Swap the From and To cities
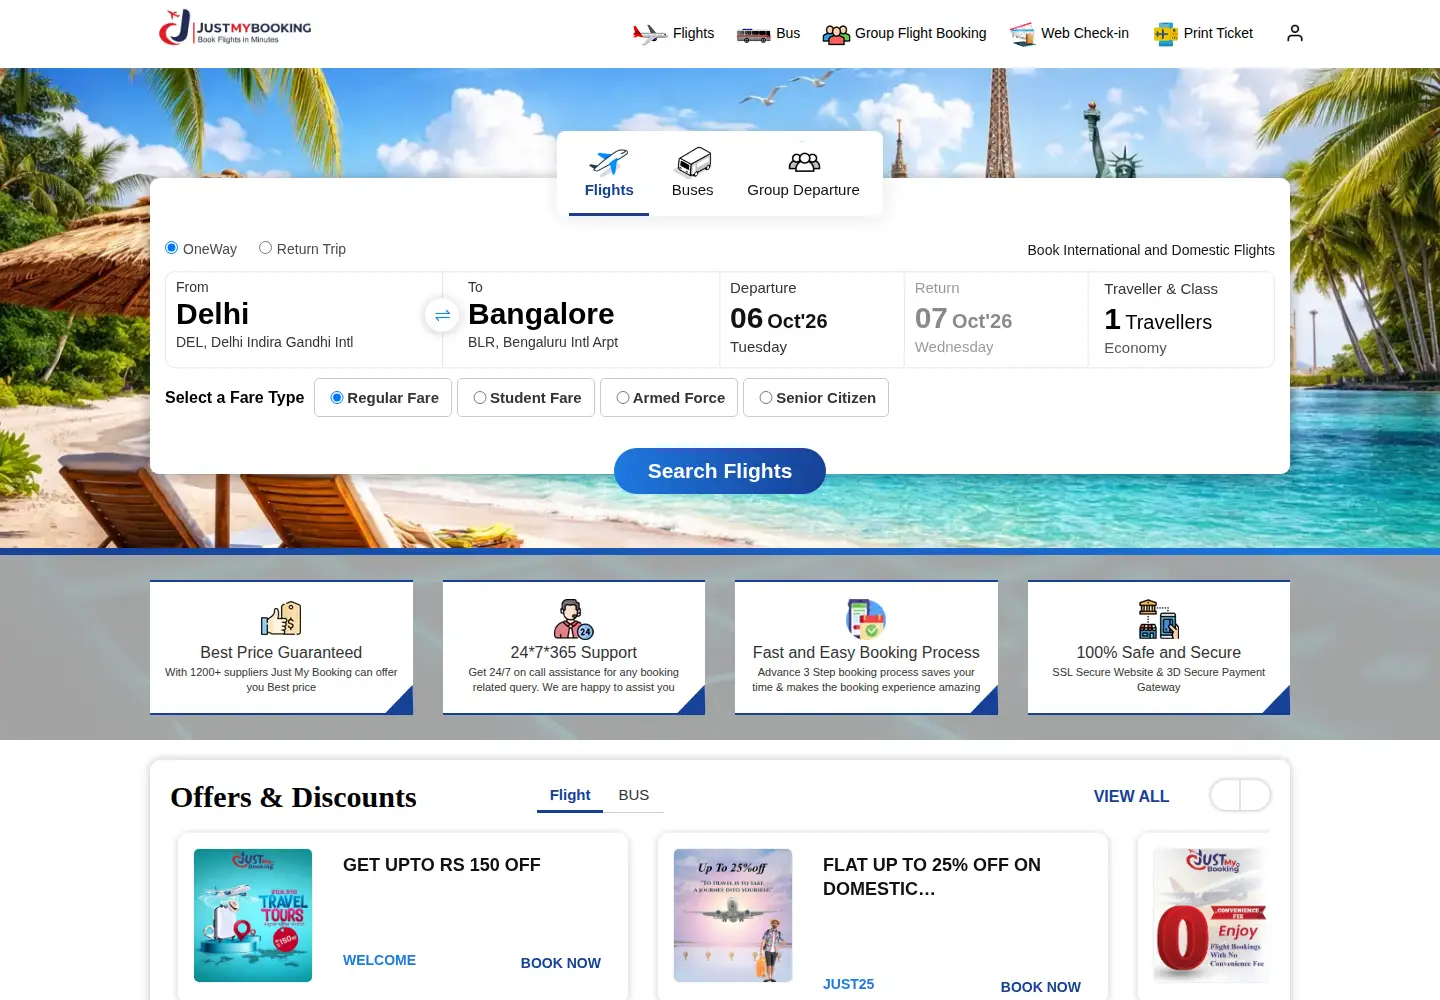This screenshot has height=1000, width=1440. [442, 315]
